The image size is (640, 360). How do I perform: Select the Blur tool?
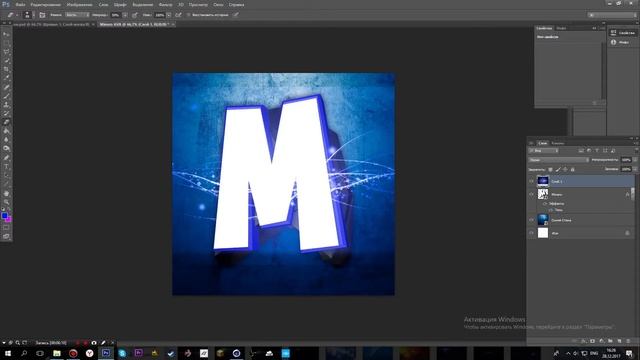pos(6,140)
